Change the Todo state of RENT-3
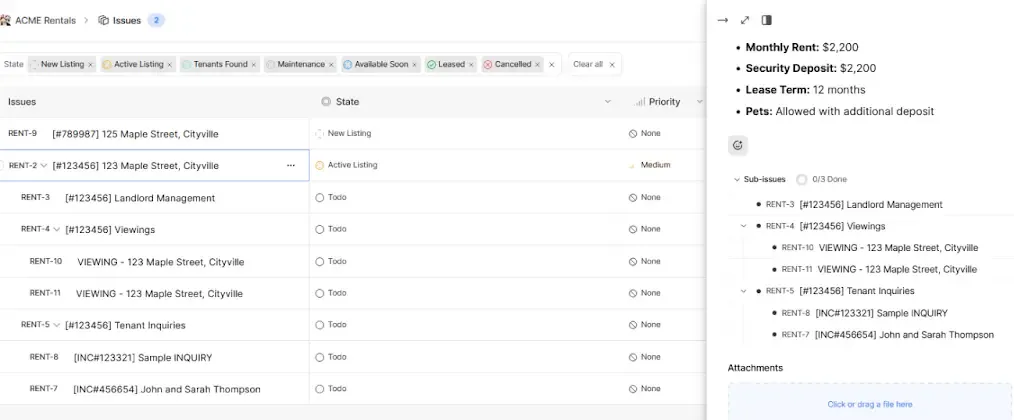 (332, 197)
